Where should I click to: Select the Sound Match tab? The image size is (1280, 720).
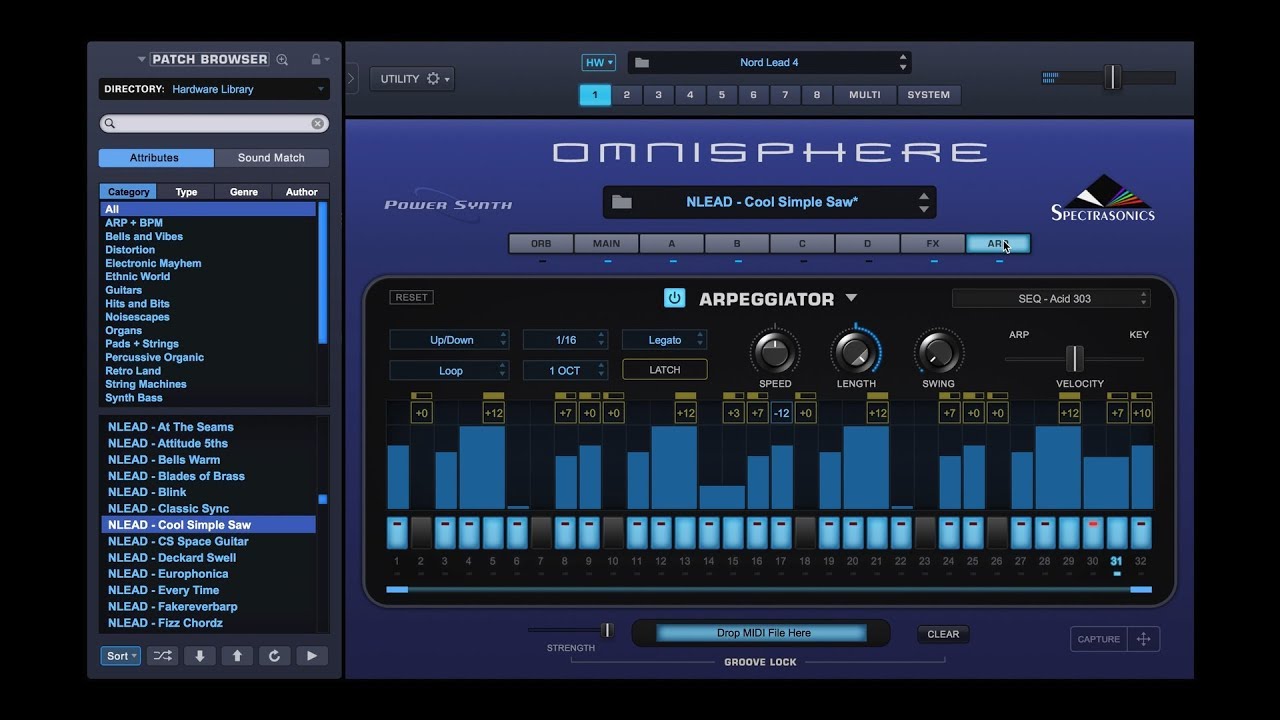271,158
